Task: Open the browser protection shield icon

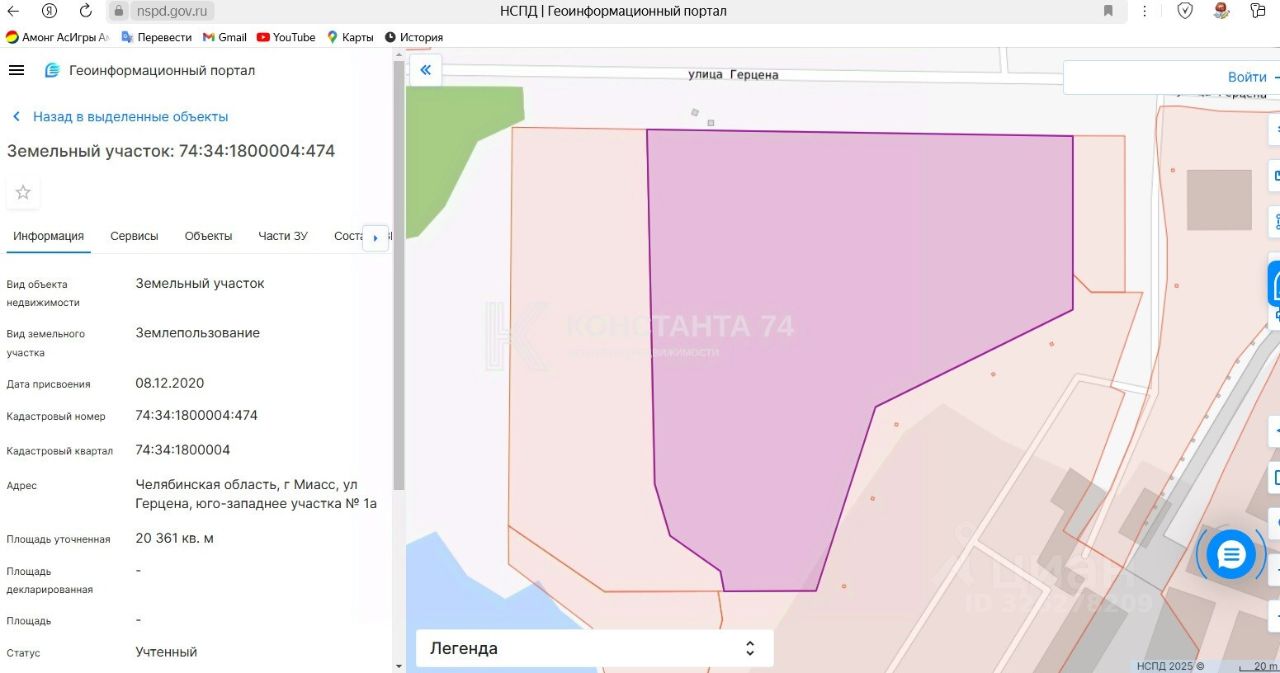Action: click(x=1185, y=11)
